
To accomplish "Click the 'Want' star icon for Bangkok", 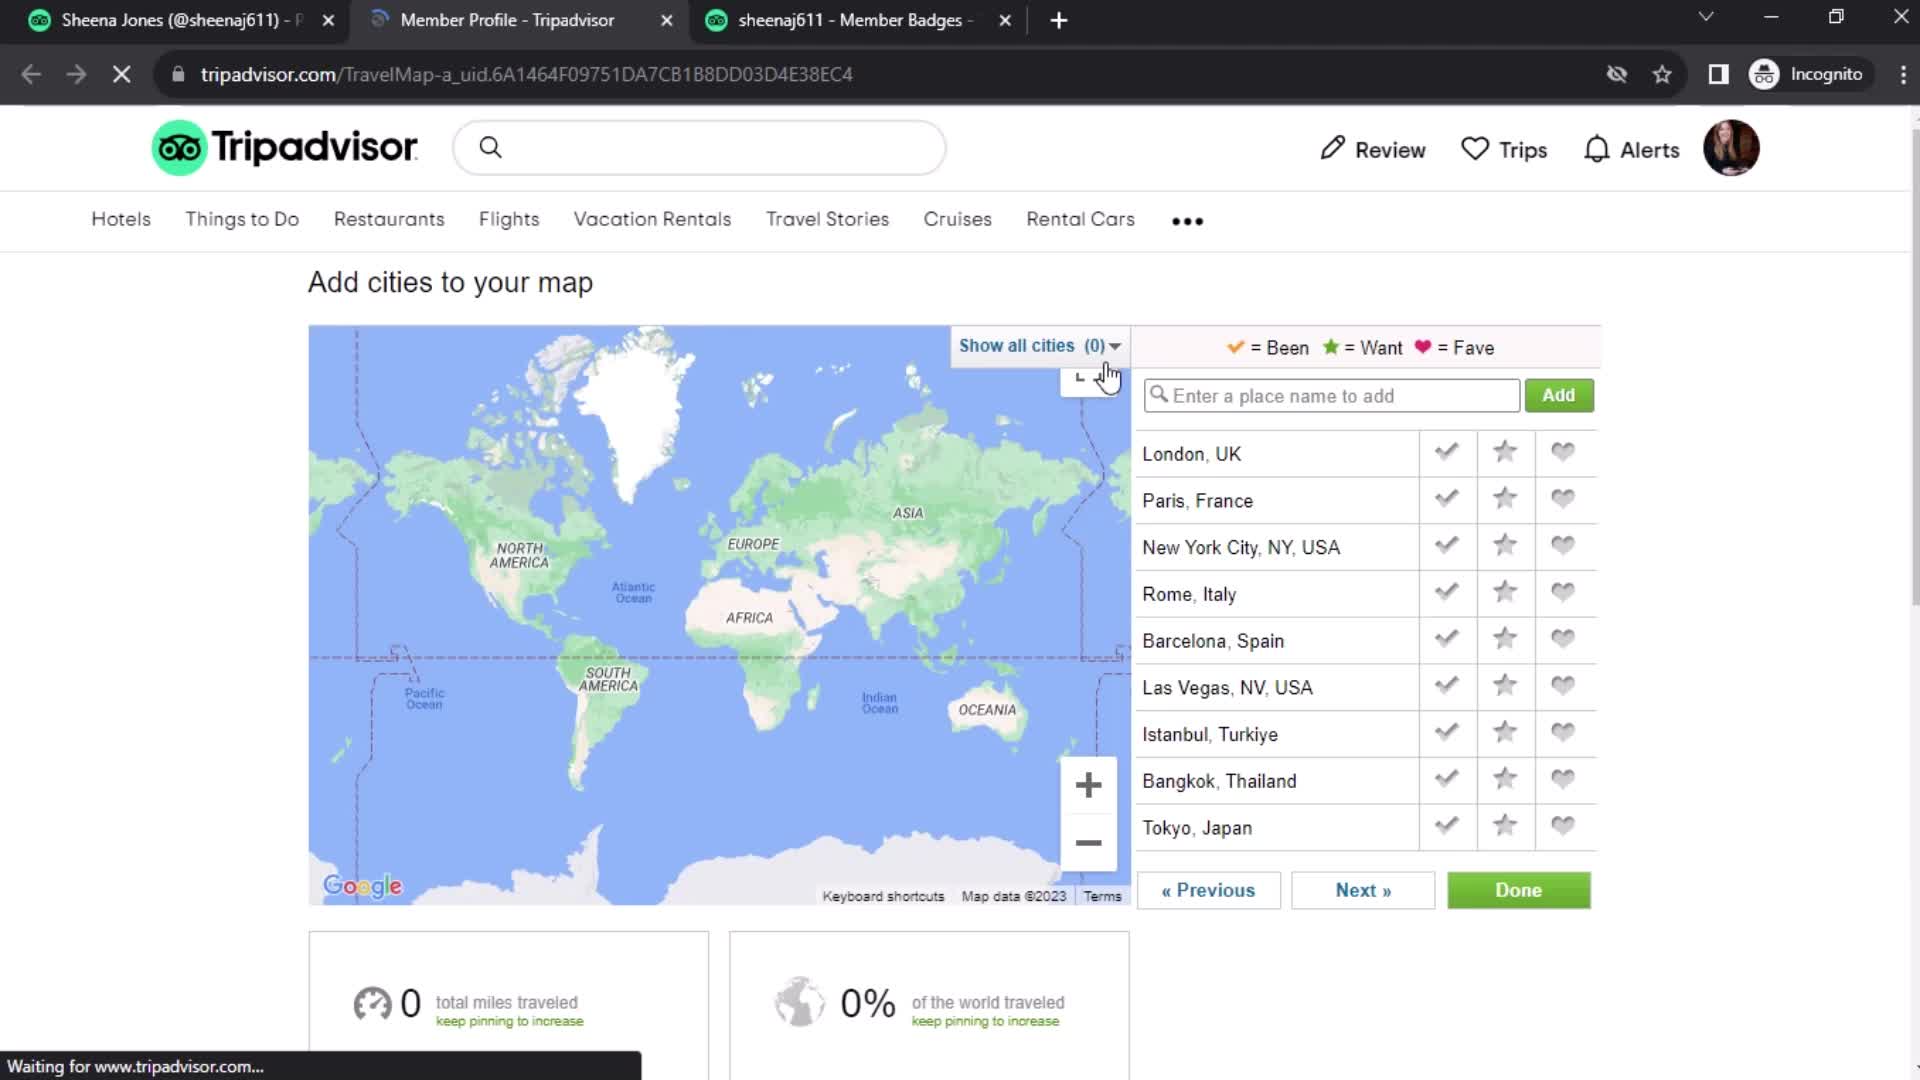I will pos(1505,778).
